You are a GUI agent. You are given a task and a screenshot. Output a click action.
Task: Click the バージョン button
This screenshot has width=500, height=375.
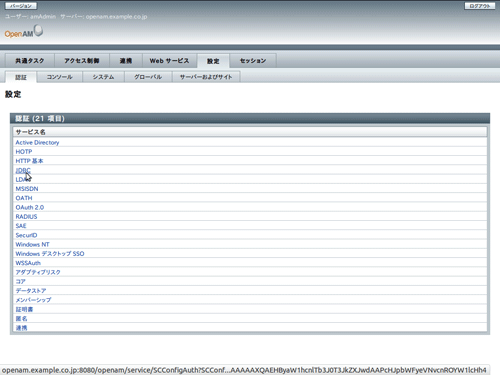(x=21, y=6)
